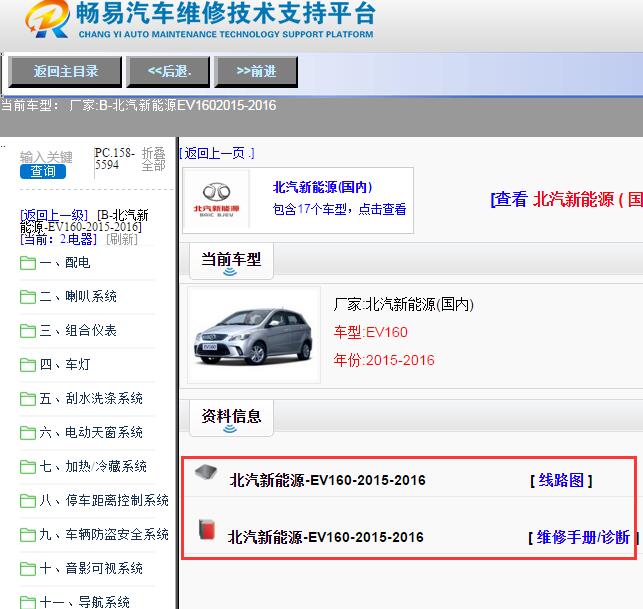The height and width of the screenshot is (609, 643).
Task: Click folder icon for 九、车辆防盗安全系统
Action: [x=28, y=535]
